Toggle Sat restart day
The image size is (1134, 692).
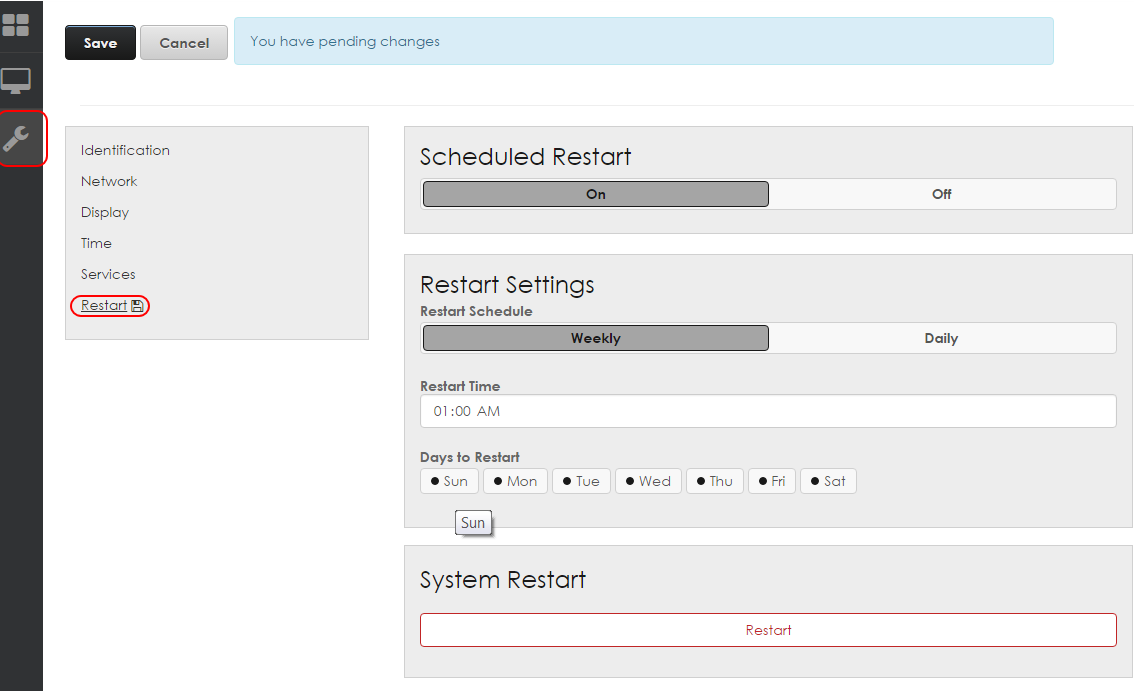coord(828,481)
